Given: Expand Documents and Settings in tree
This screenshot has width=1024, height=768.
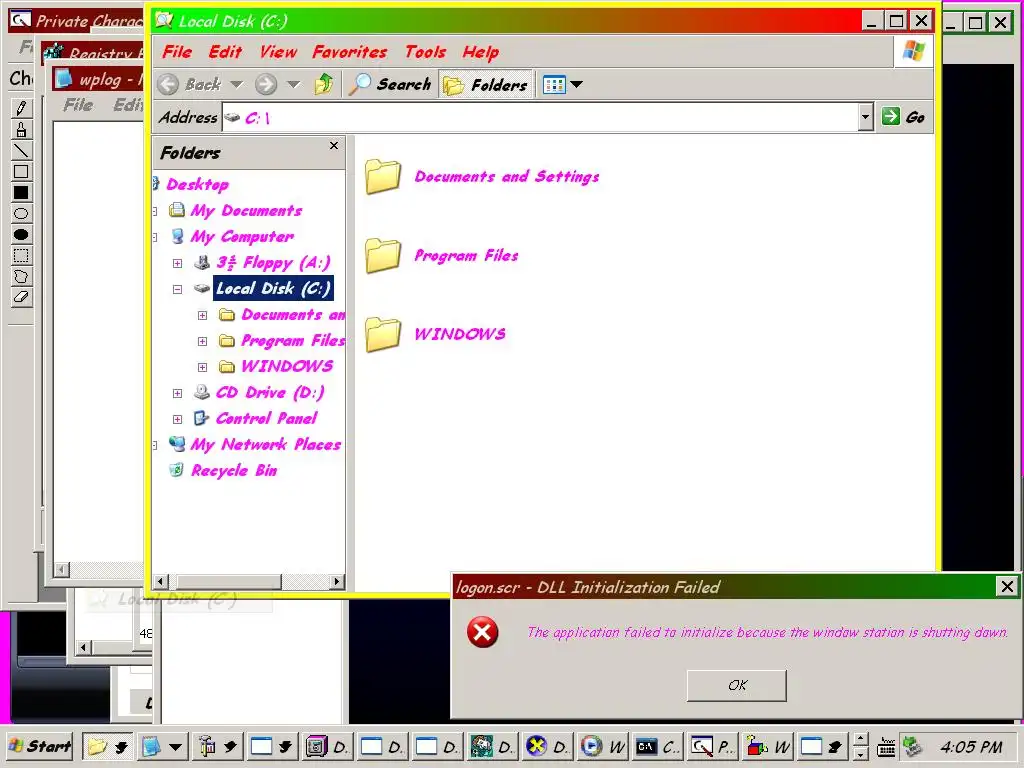Looking at the screenshot, I should [202, 315].
